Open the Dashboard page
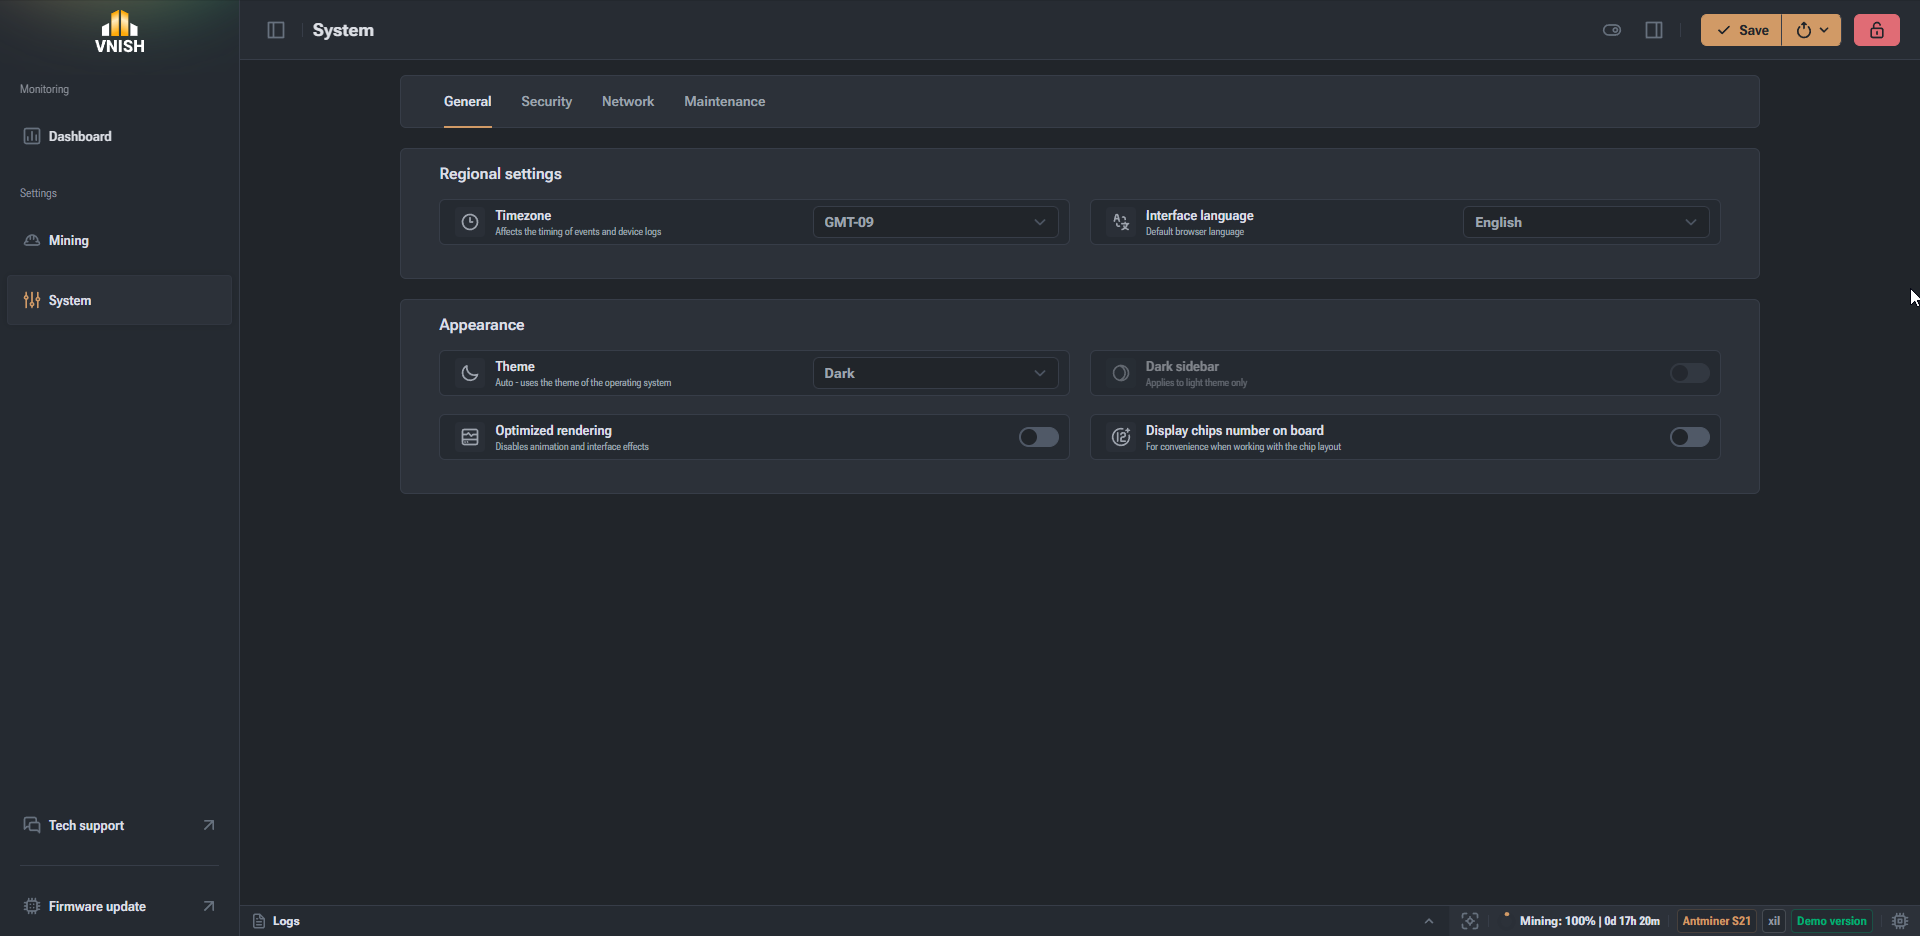 pyautogui.click(x=119, y=136)
